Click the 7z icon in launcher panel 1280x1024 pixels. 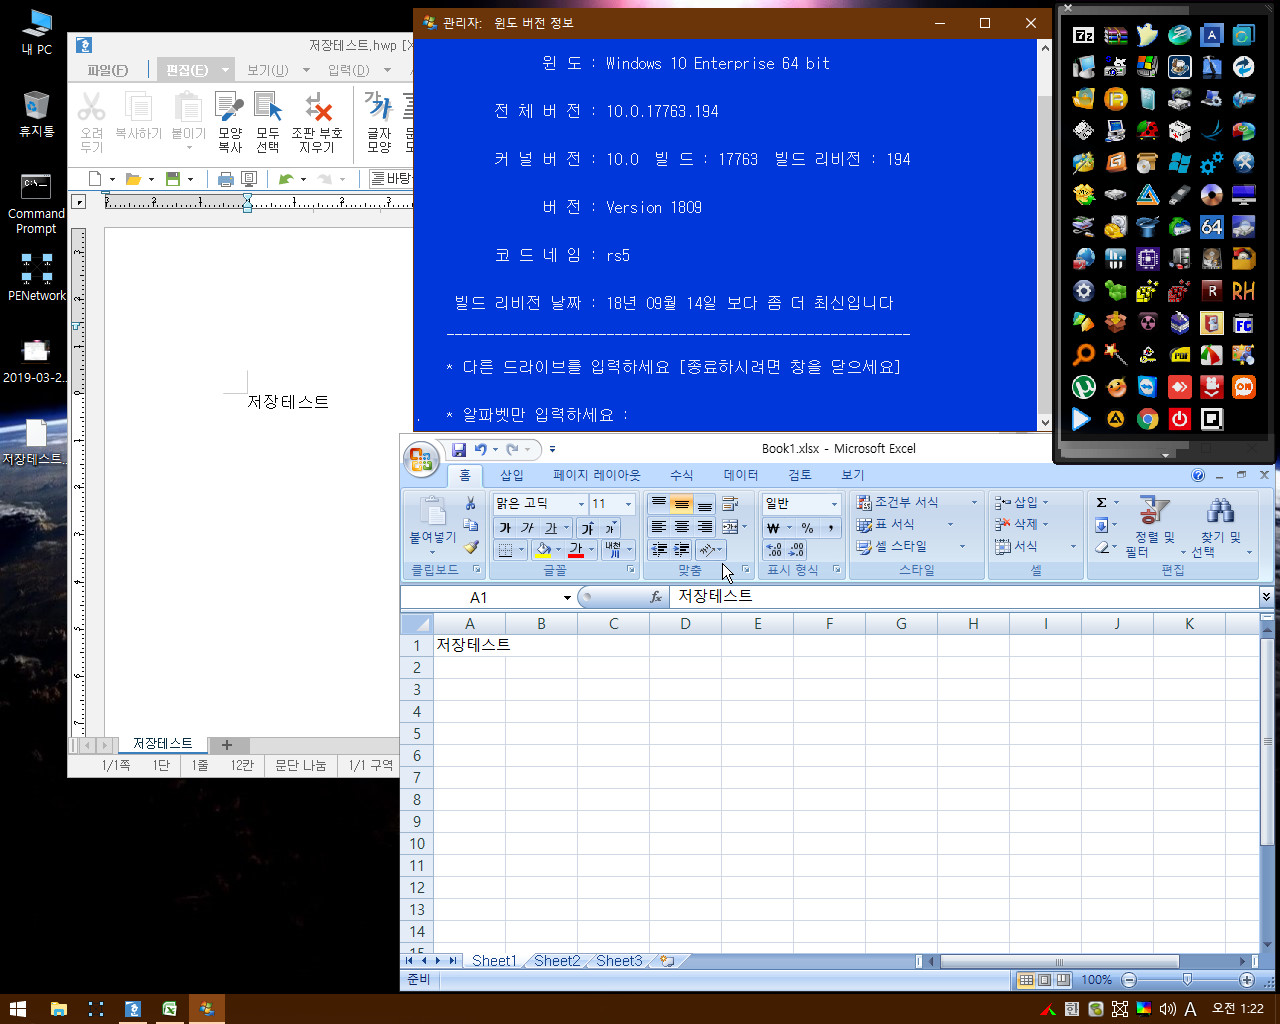[1084, 35]
